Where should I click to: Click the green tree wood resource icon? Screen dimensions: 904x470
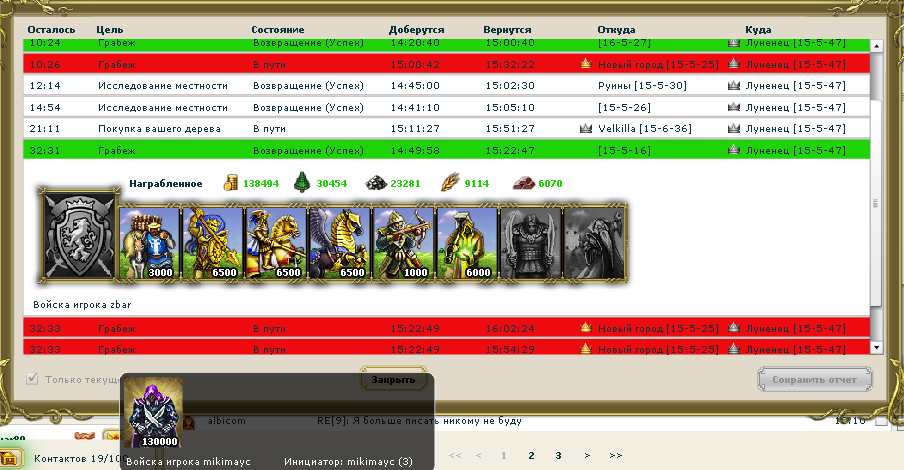tap(303, 183)
